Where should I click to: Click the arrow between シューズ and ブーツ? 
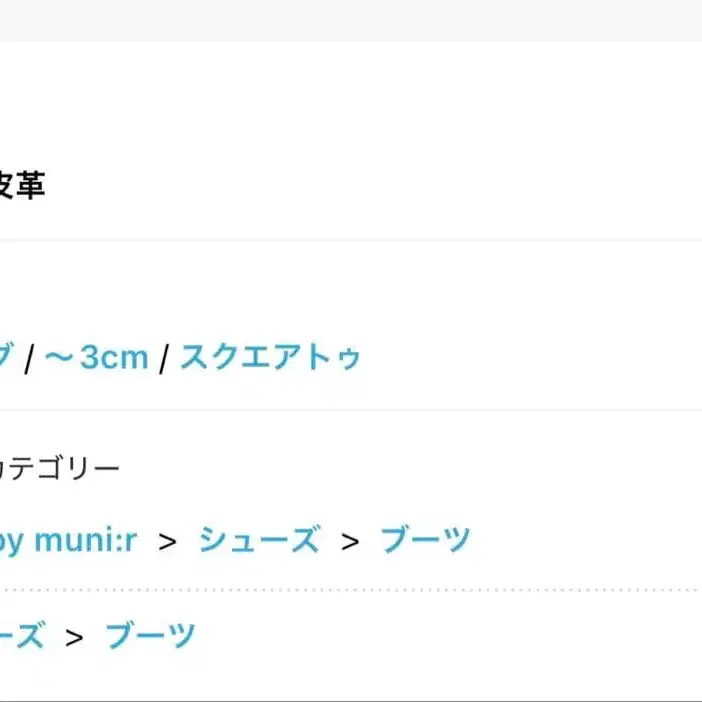(x=350, y=542)
